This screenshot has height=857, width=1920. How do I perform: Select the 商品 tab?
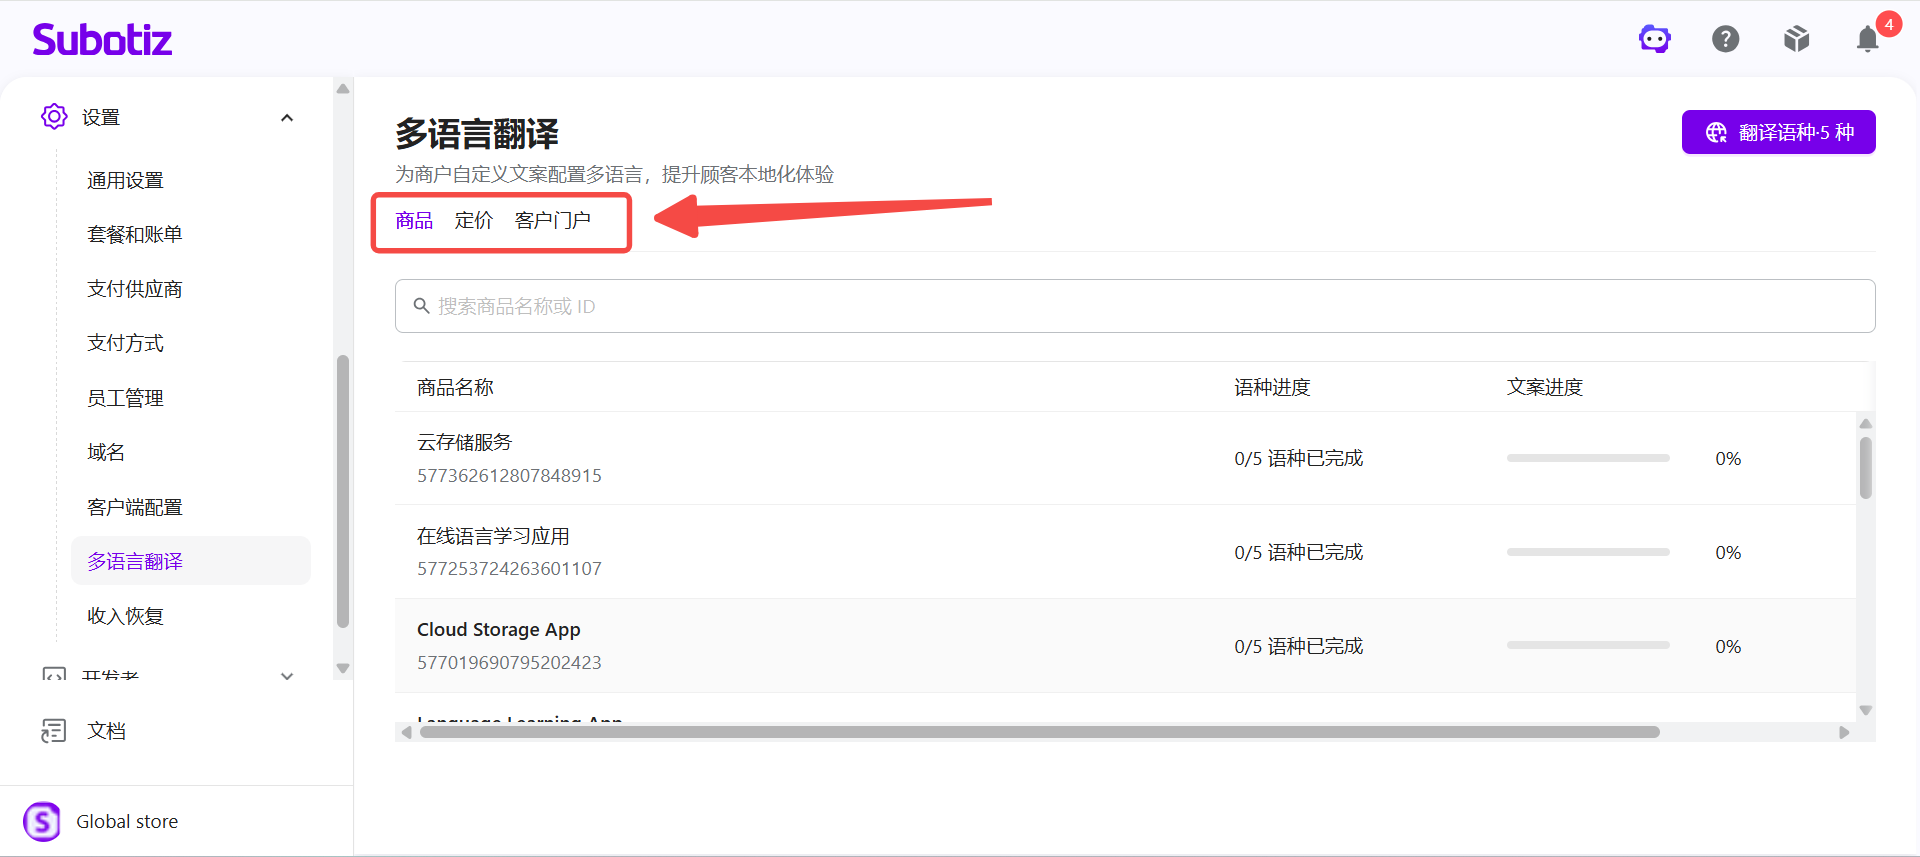tap(414, 220)
